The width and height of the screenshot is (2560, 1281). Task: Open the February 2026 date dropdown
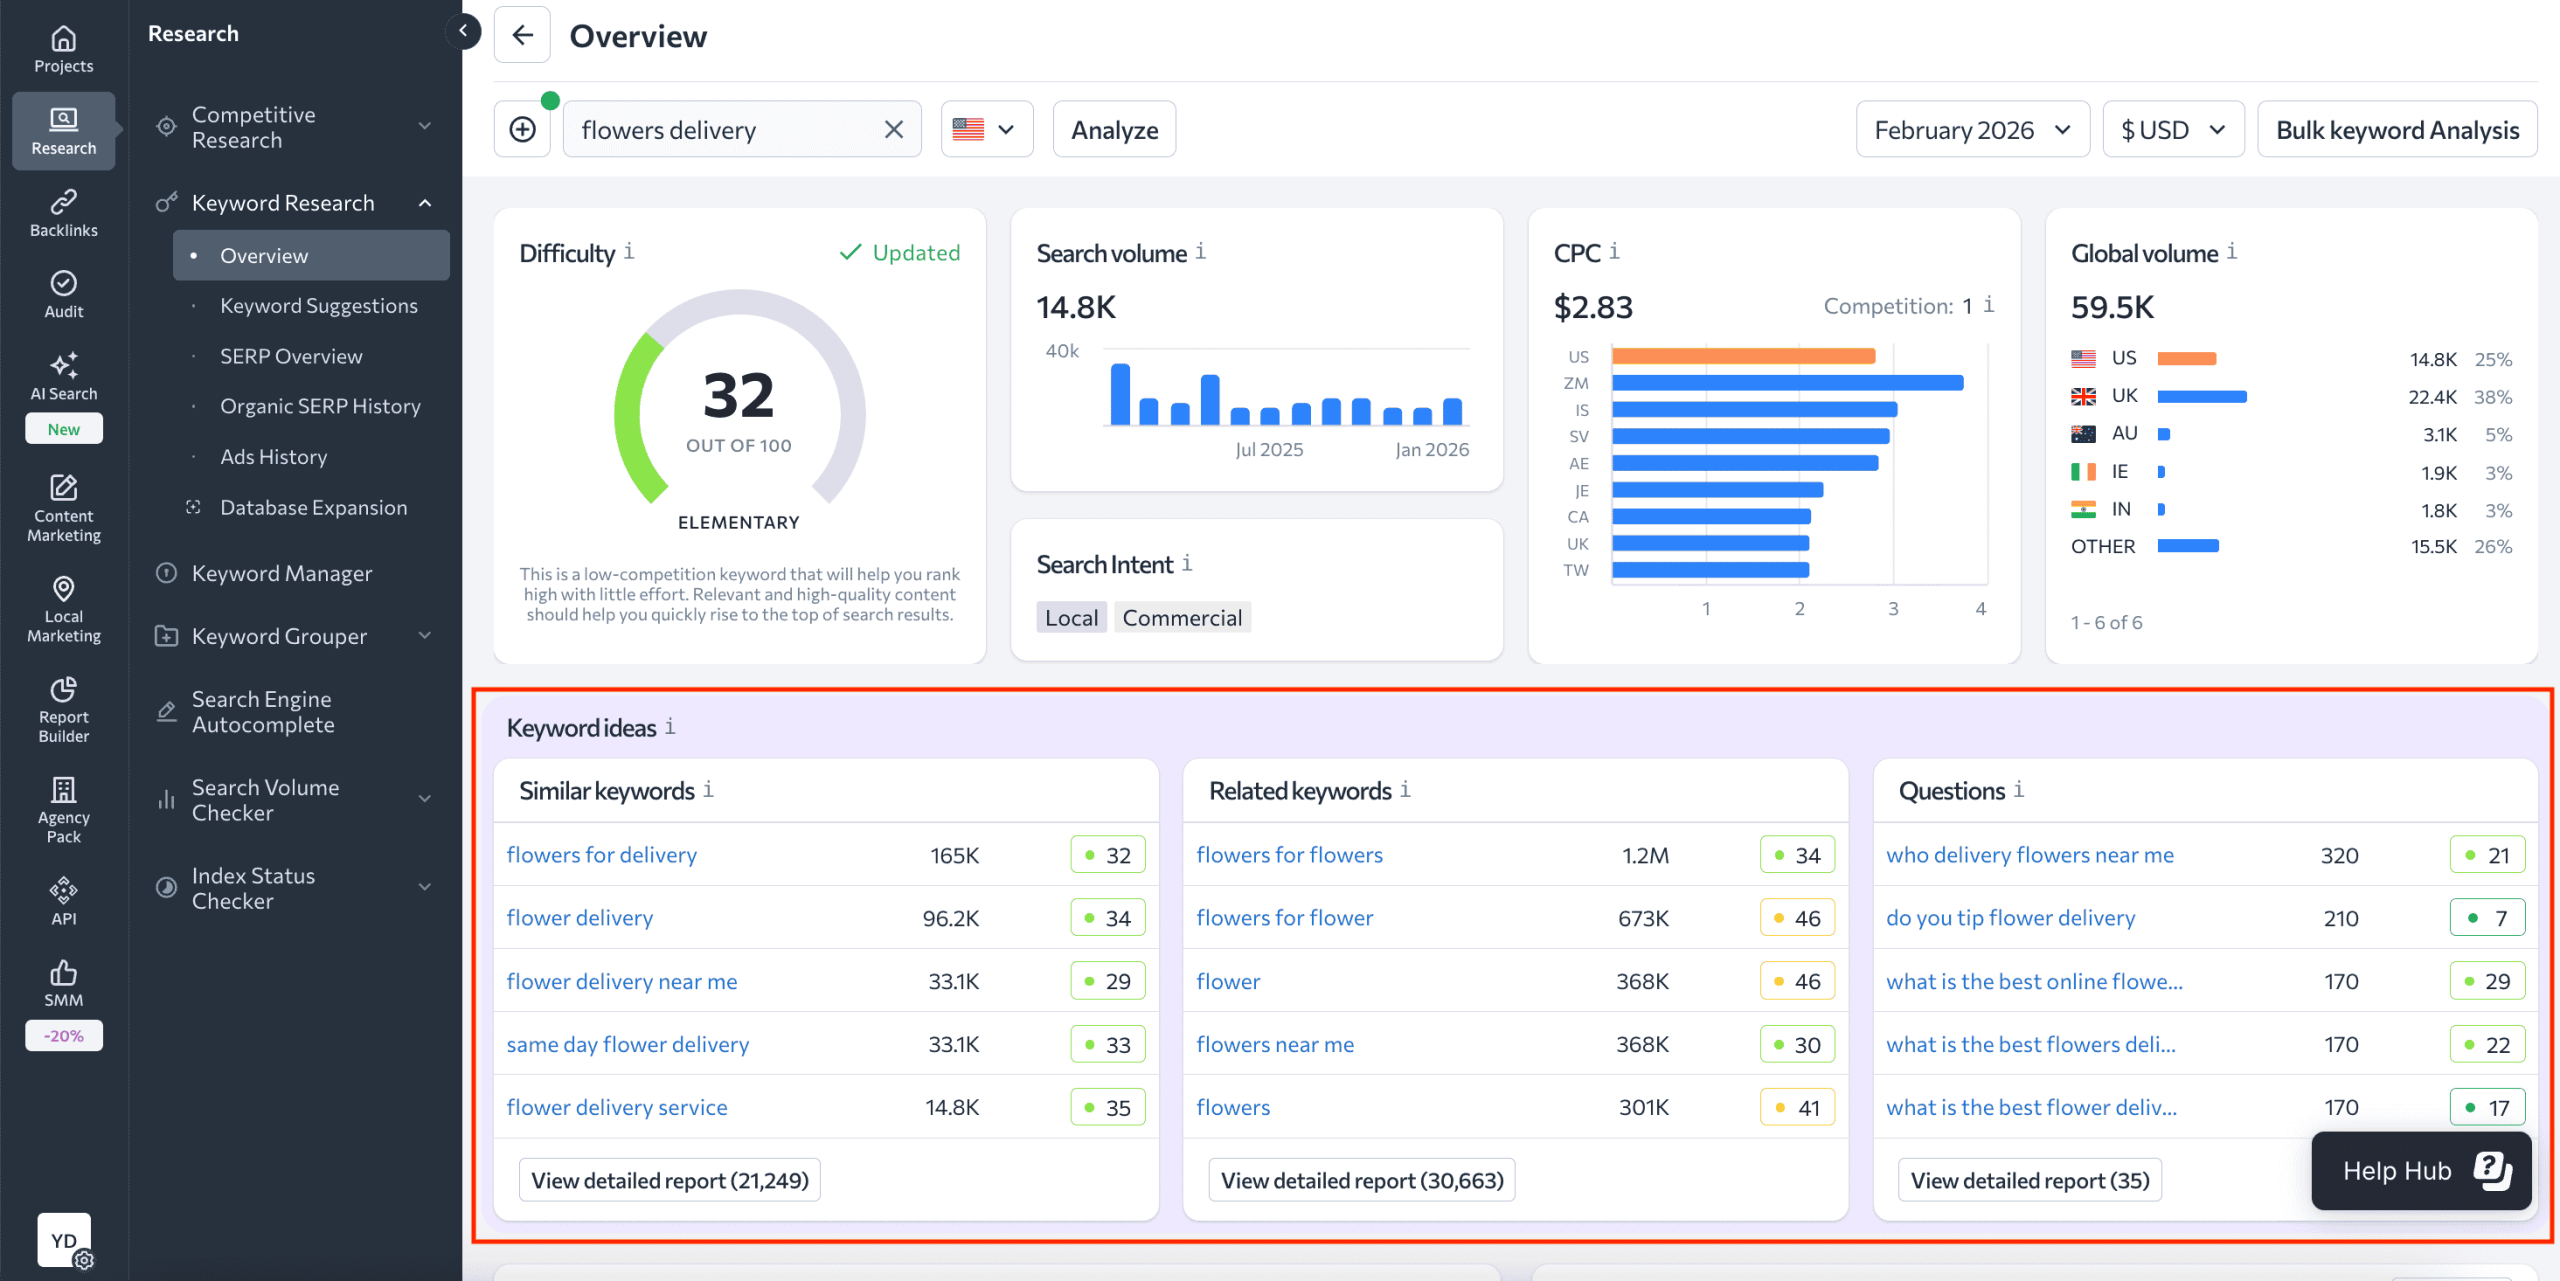pos(1971,130)
